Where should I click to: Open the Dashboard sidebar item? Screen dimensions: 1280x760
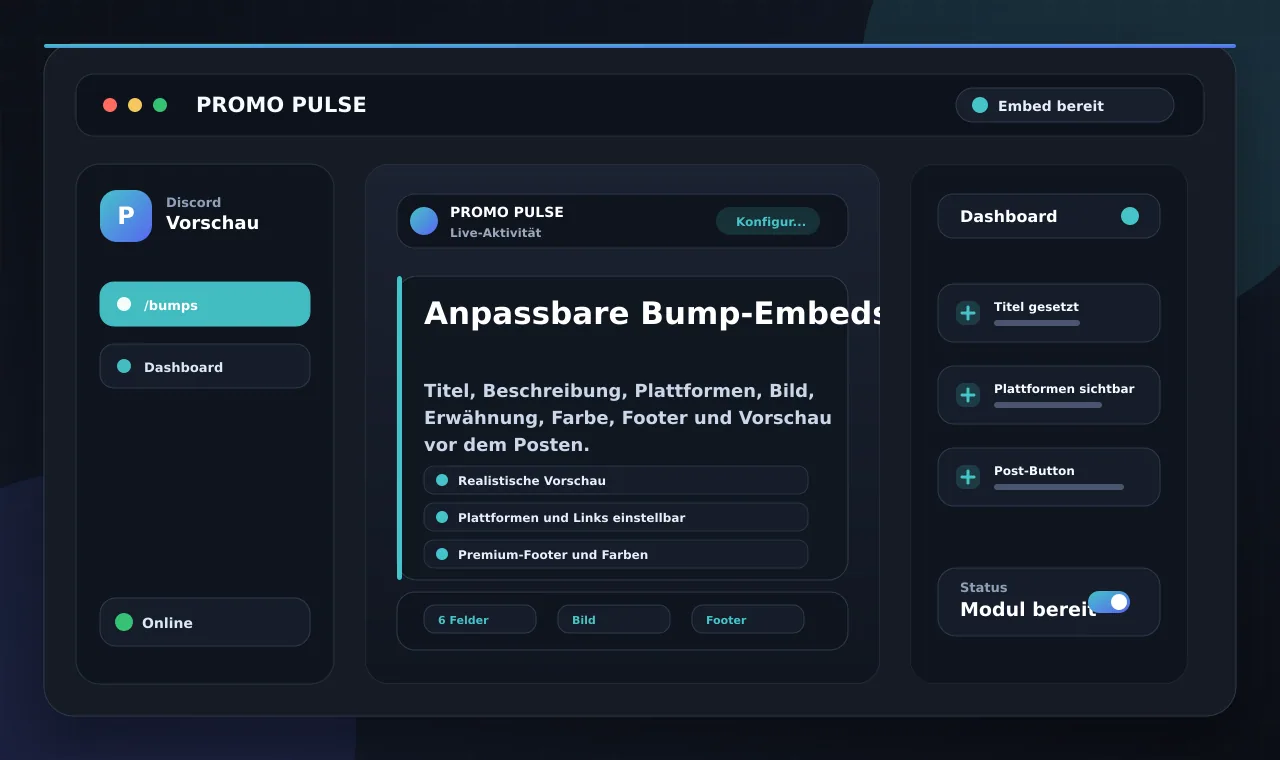coord(205,366)
